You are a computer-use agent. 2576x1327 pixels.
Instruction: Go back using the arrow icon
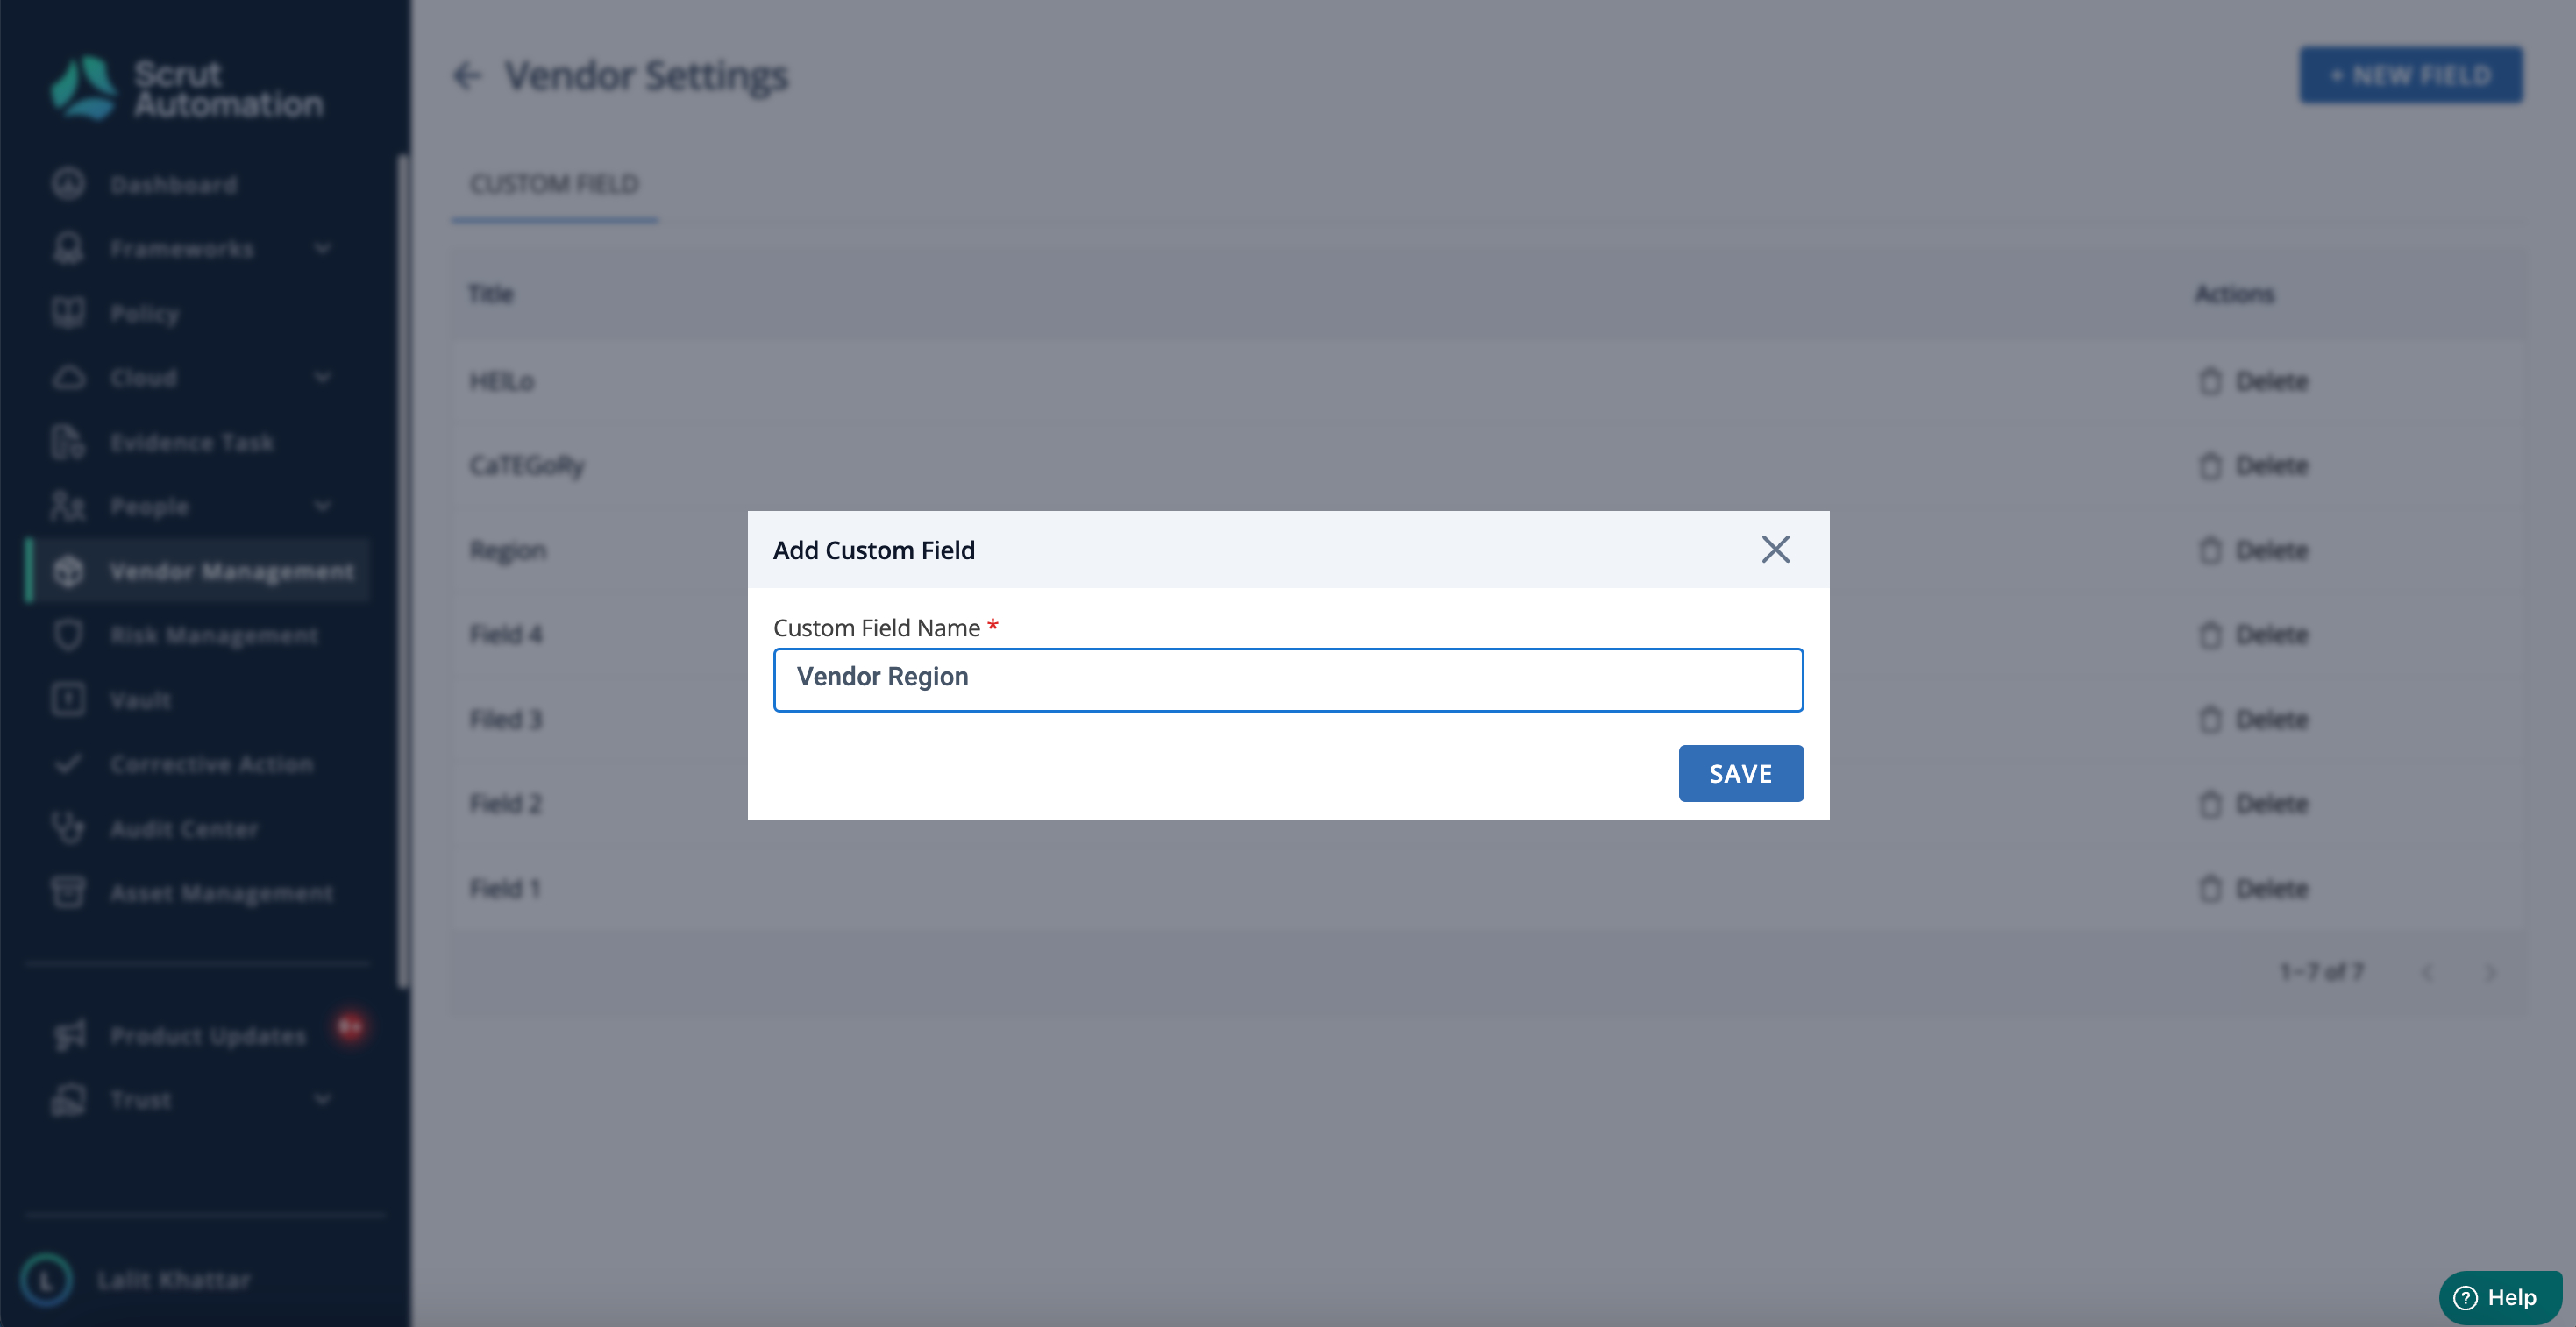pos(467,75)
